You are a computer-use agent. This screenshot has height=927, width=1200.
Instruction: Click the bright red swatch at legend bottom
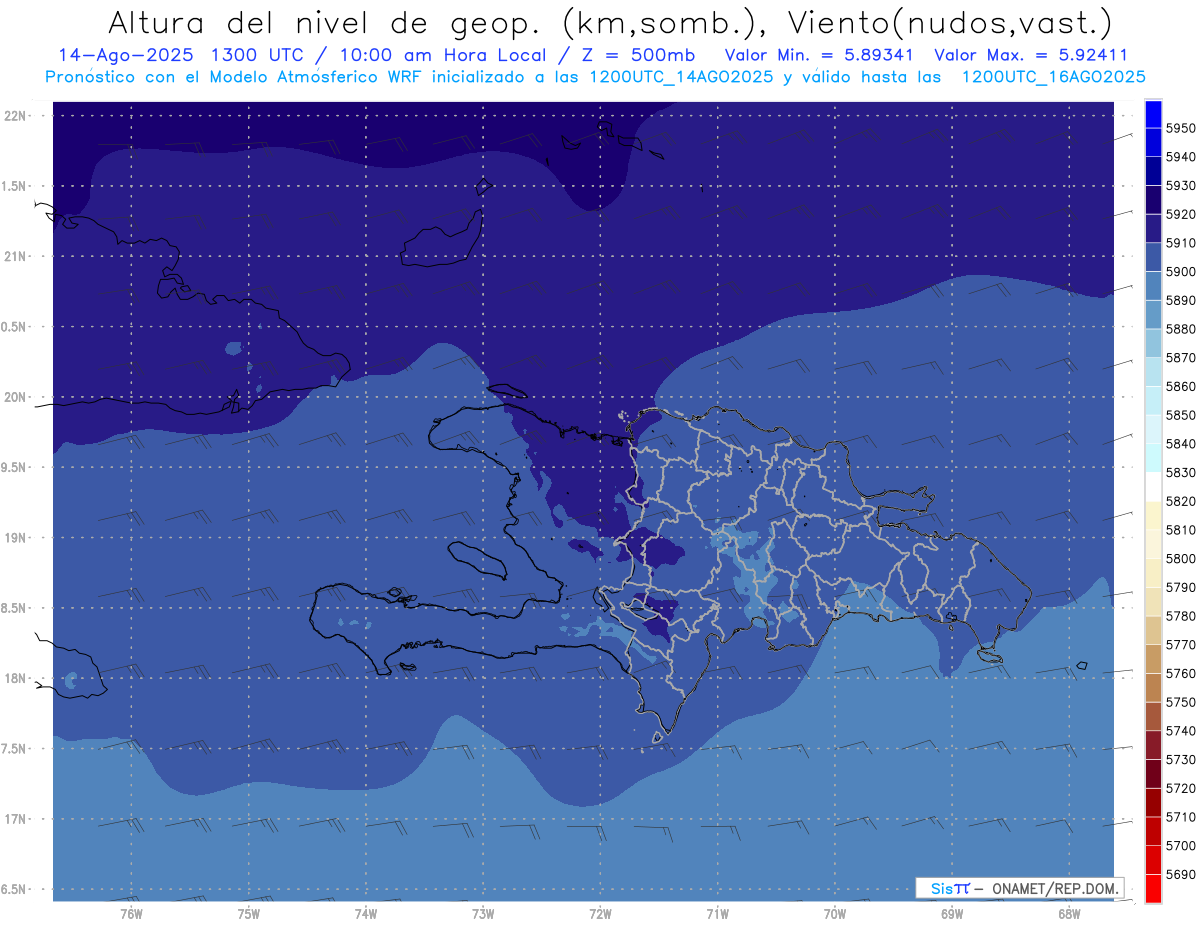(1153, 888)
